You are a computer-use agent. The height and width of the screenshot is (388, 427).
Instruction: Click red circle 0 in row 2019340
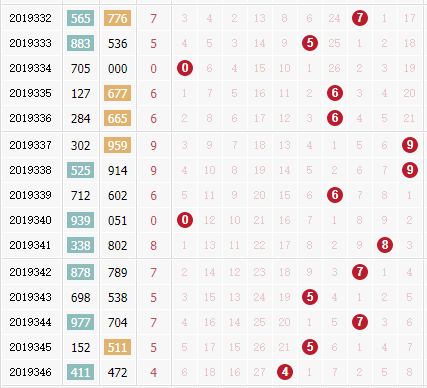(x=185, y=220)
